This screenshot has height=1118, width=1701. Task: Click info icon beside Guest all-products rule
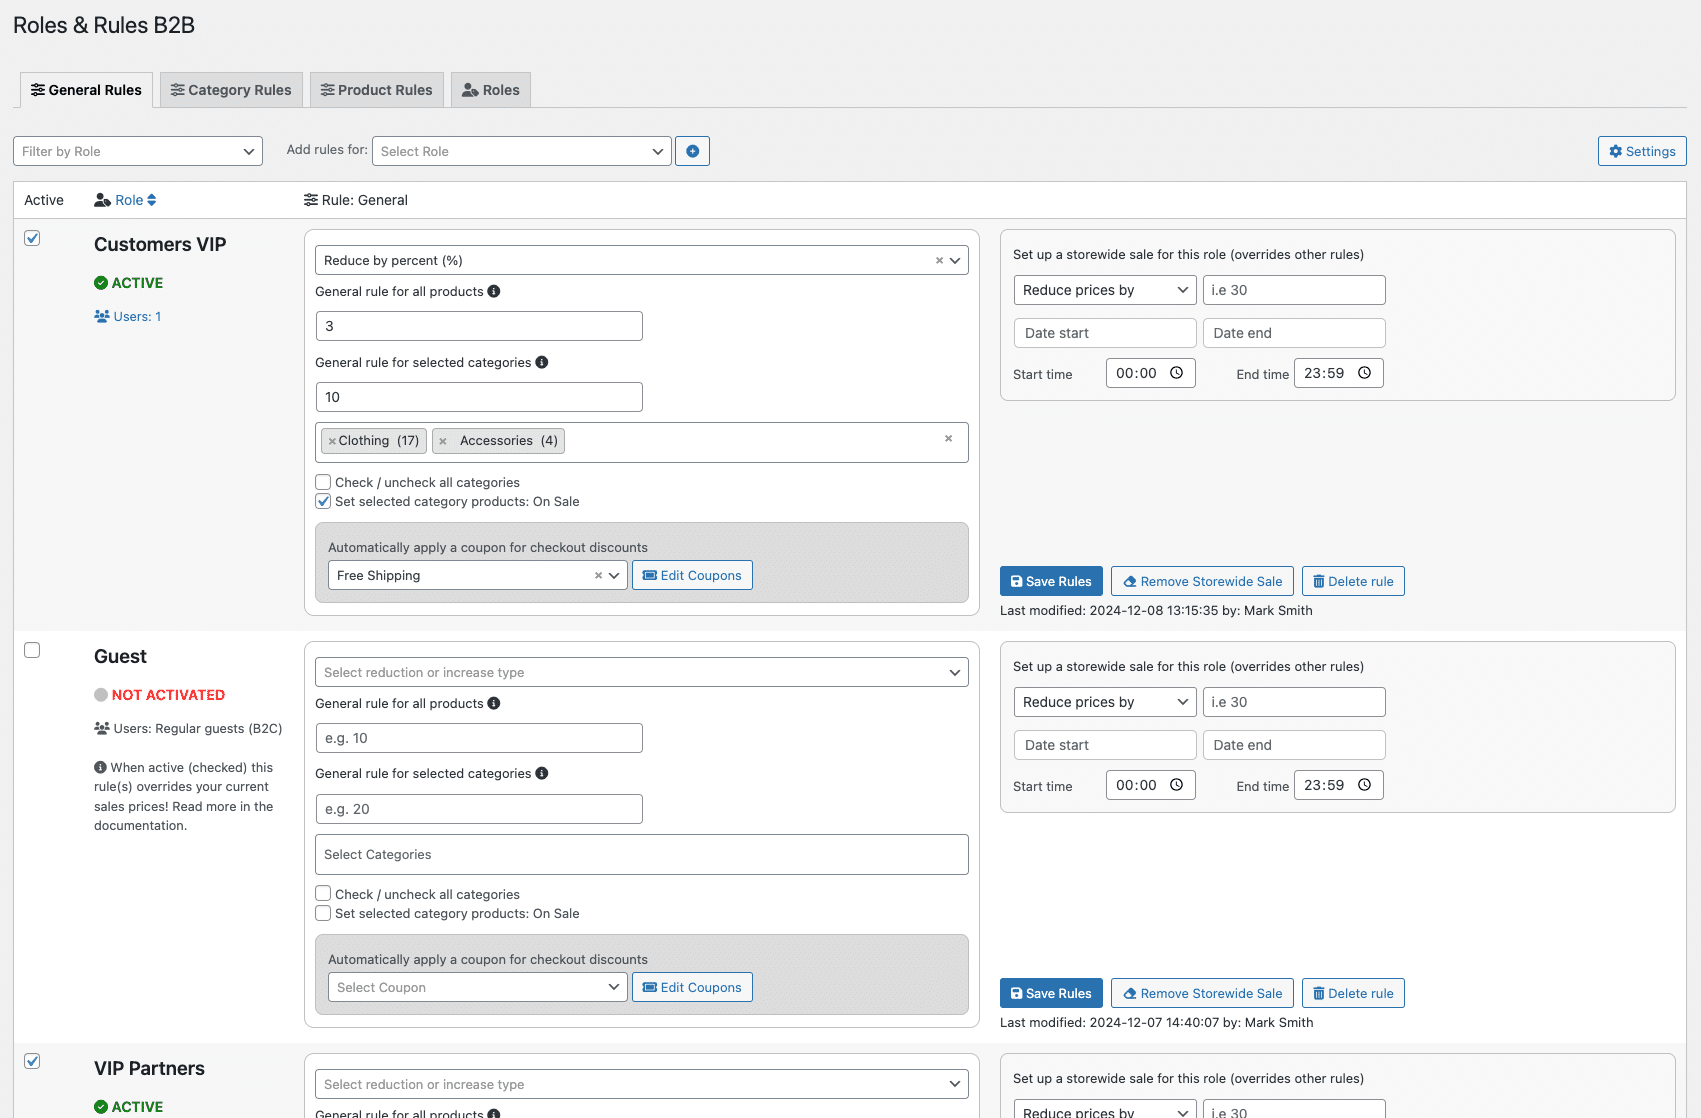(x=494, y=703)
